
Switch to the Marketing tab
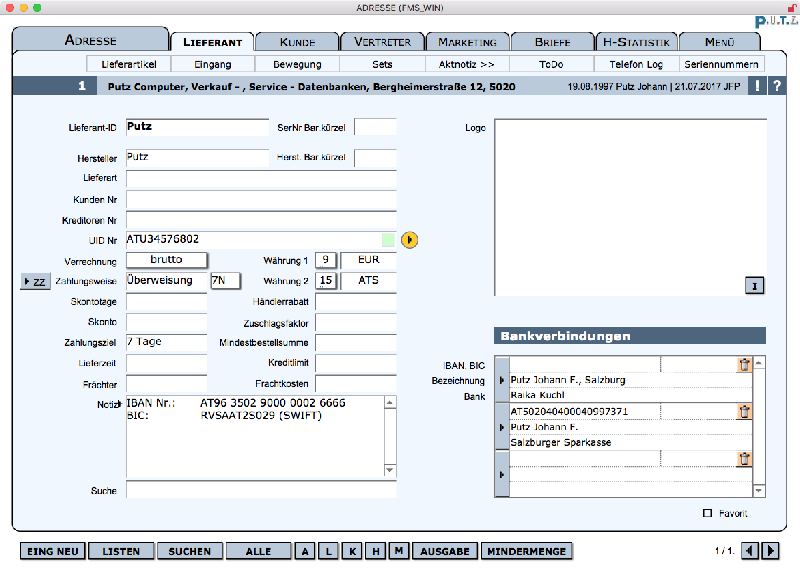coord(467,42)
